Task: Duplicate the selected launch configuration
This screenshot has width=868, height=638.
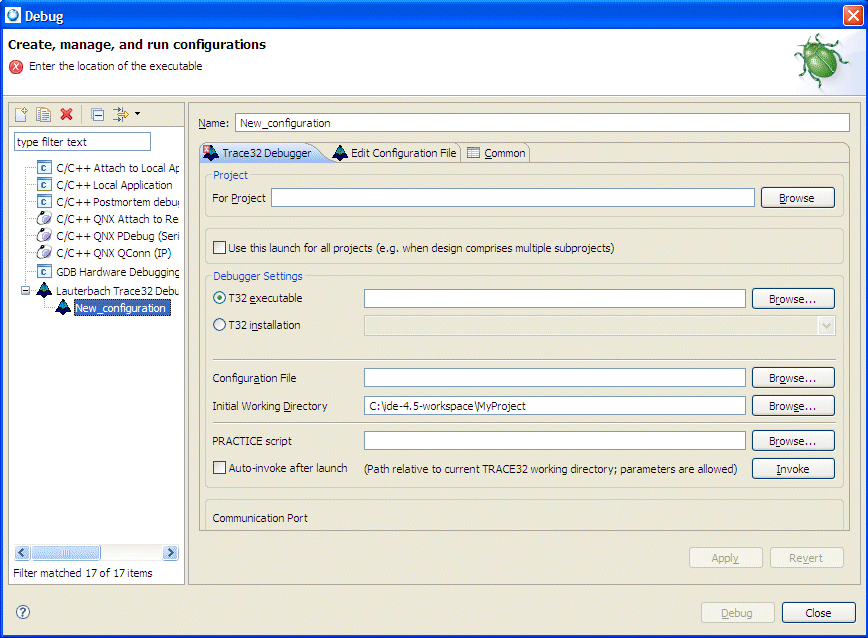Action: pyautogui.click(x=43, y=114)
